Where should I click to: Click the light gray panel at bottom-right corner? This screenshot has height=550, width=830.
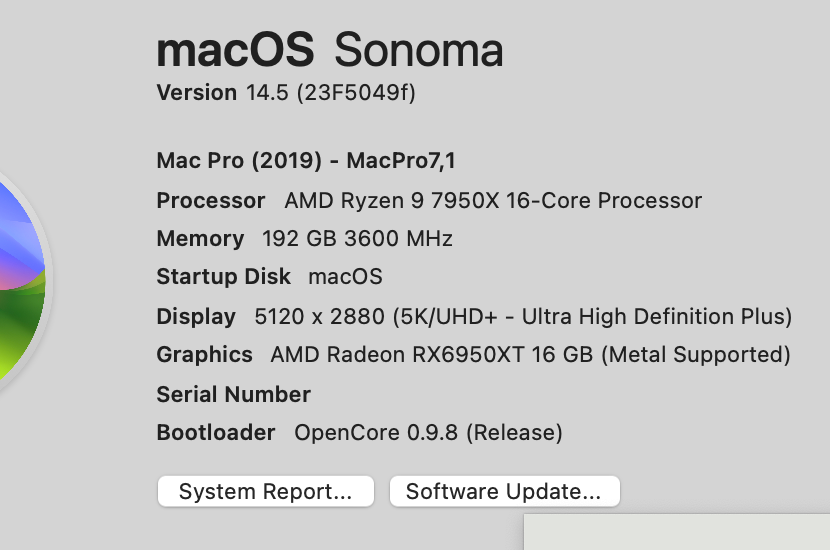pos(677,532)
